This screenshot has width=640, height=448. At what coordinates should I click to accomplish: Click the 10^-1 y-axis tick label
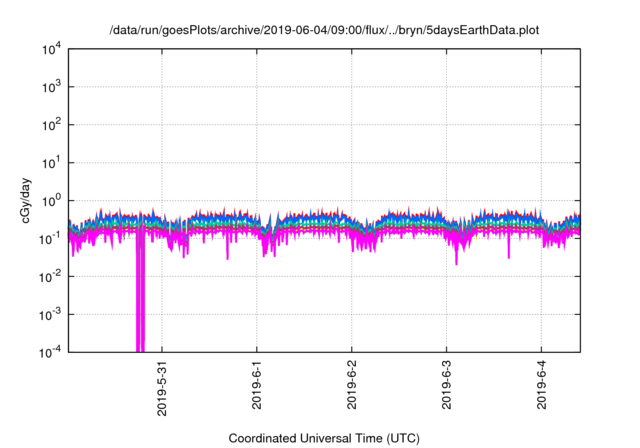click(50, 239)
